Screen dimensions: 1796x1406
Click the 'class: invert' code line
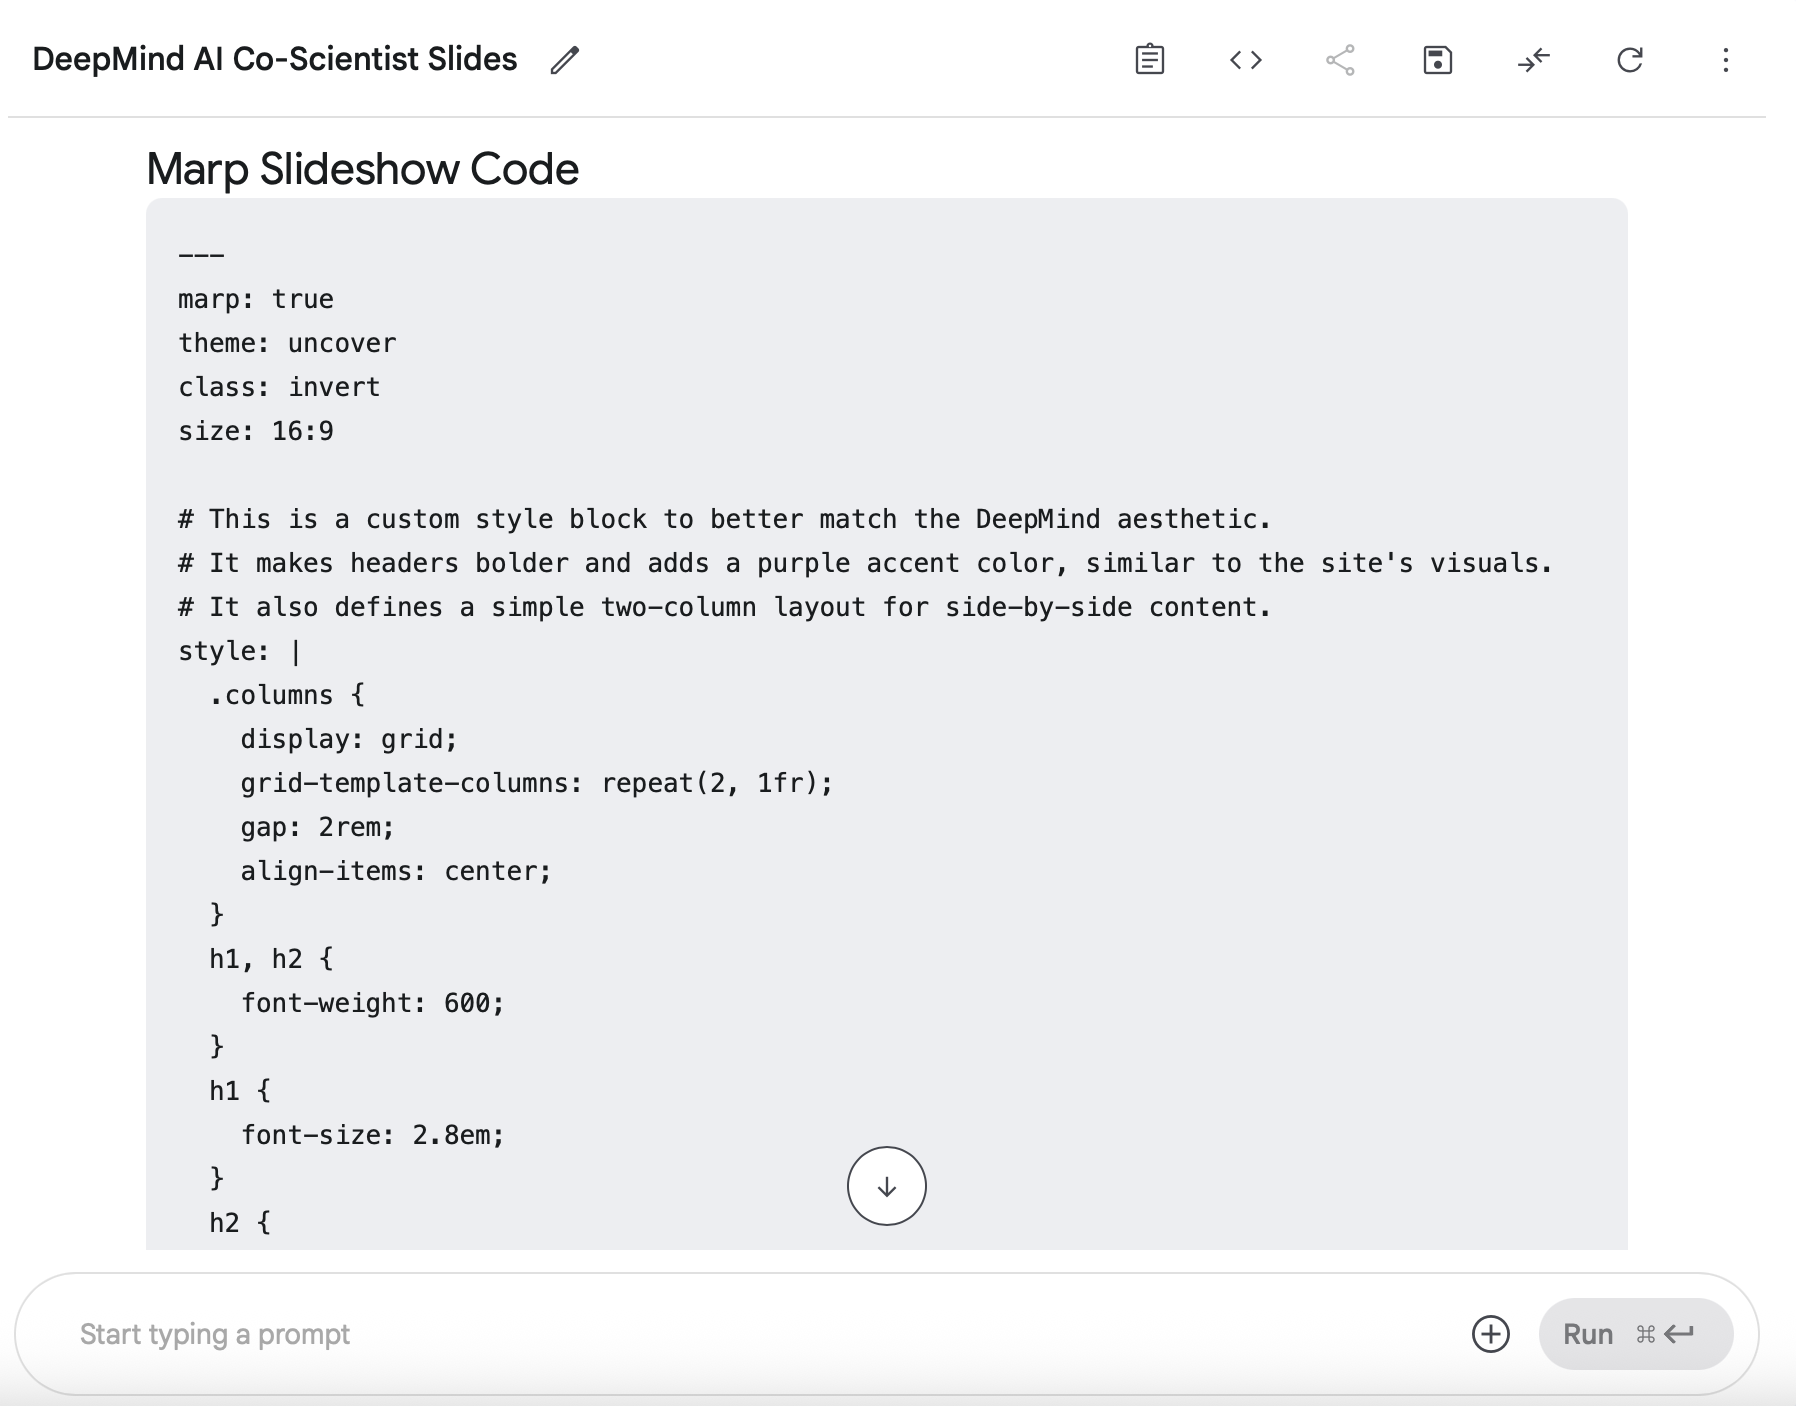[x=280, y=387]
